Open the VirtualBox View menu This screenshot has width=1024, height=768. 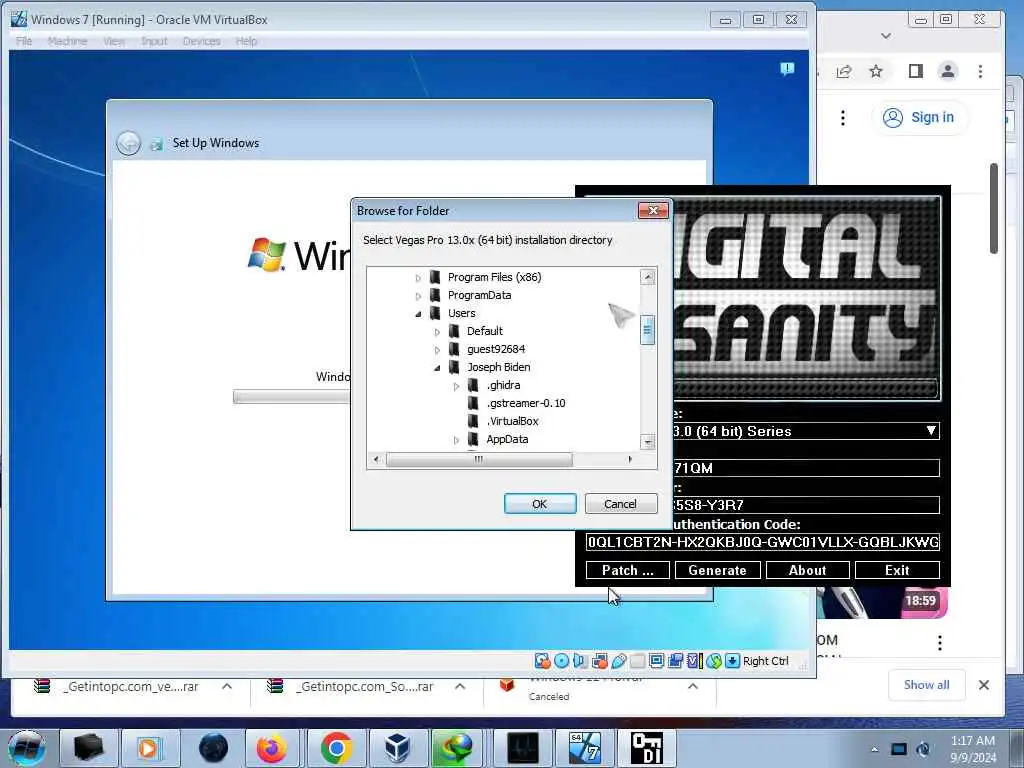pos(114,41)
